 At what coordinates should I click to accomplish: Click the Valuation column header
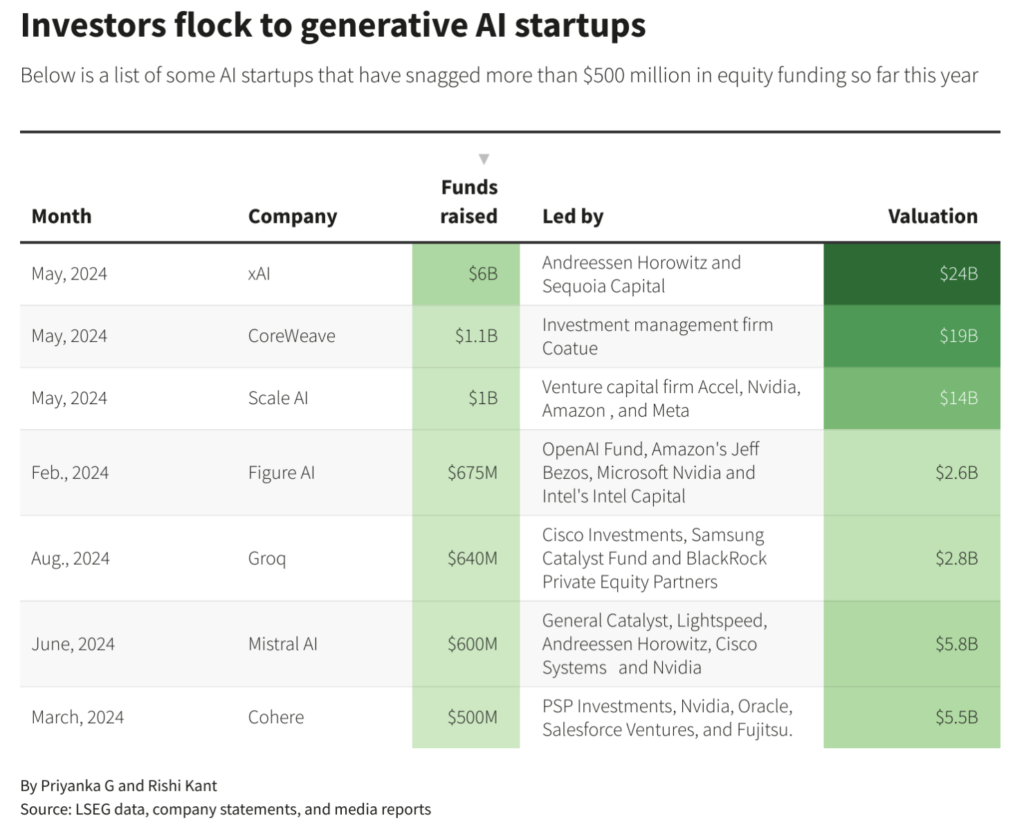pos(932,216)
